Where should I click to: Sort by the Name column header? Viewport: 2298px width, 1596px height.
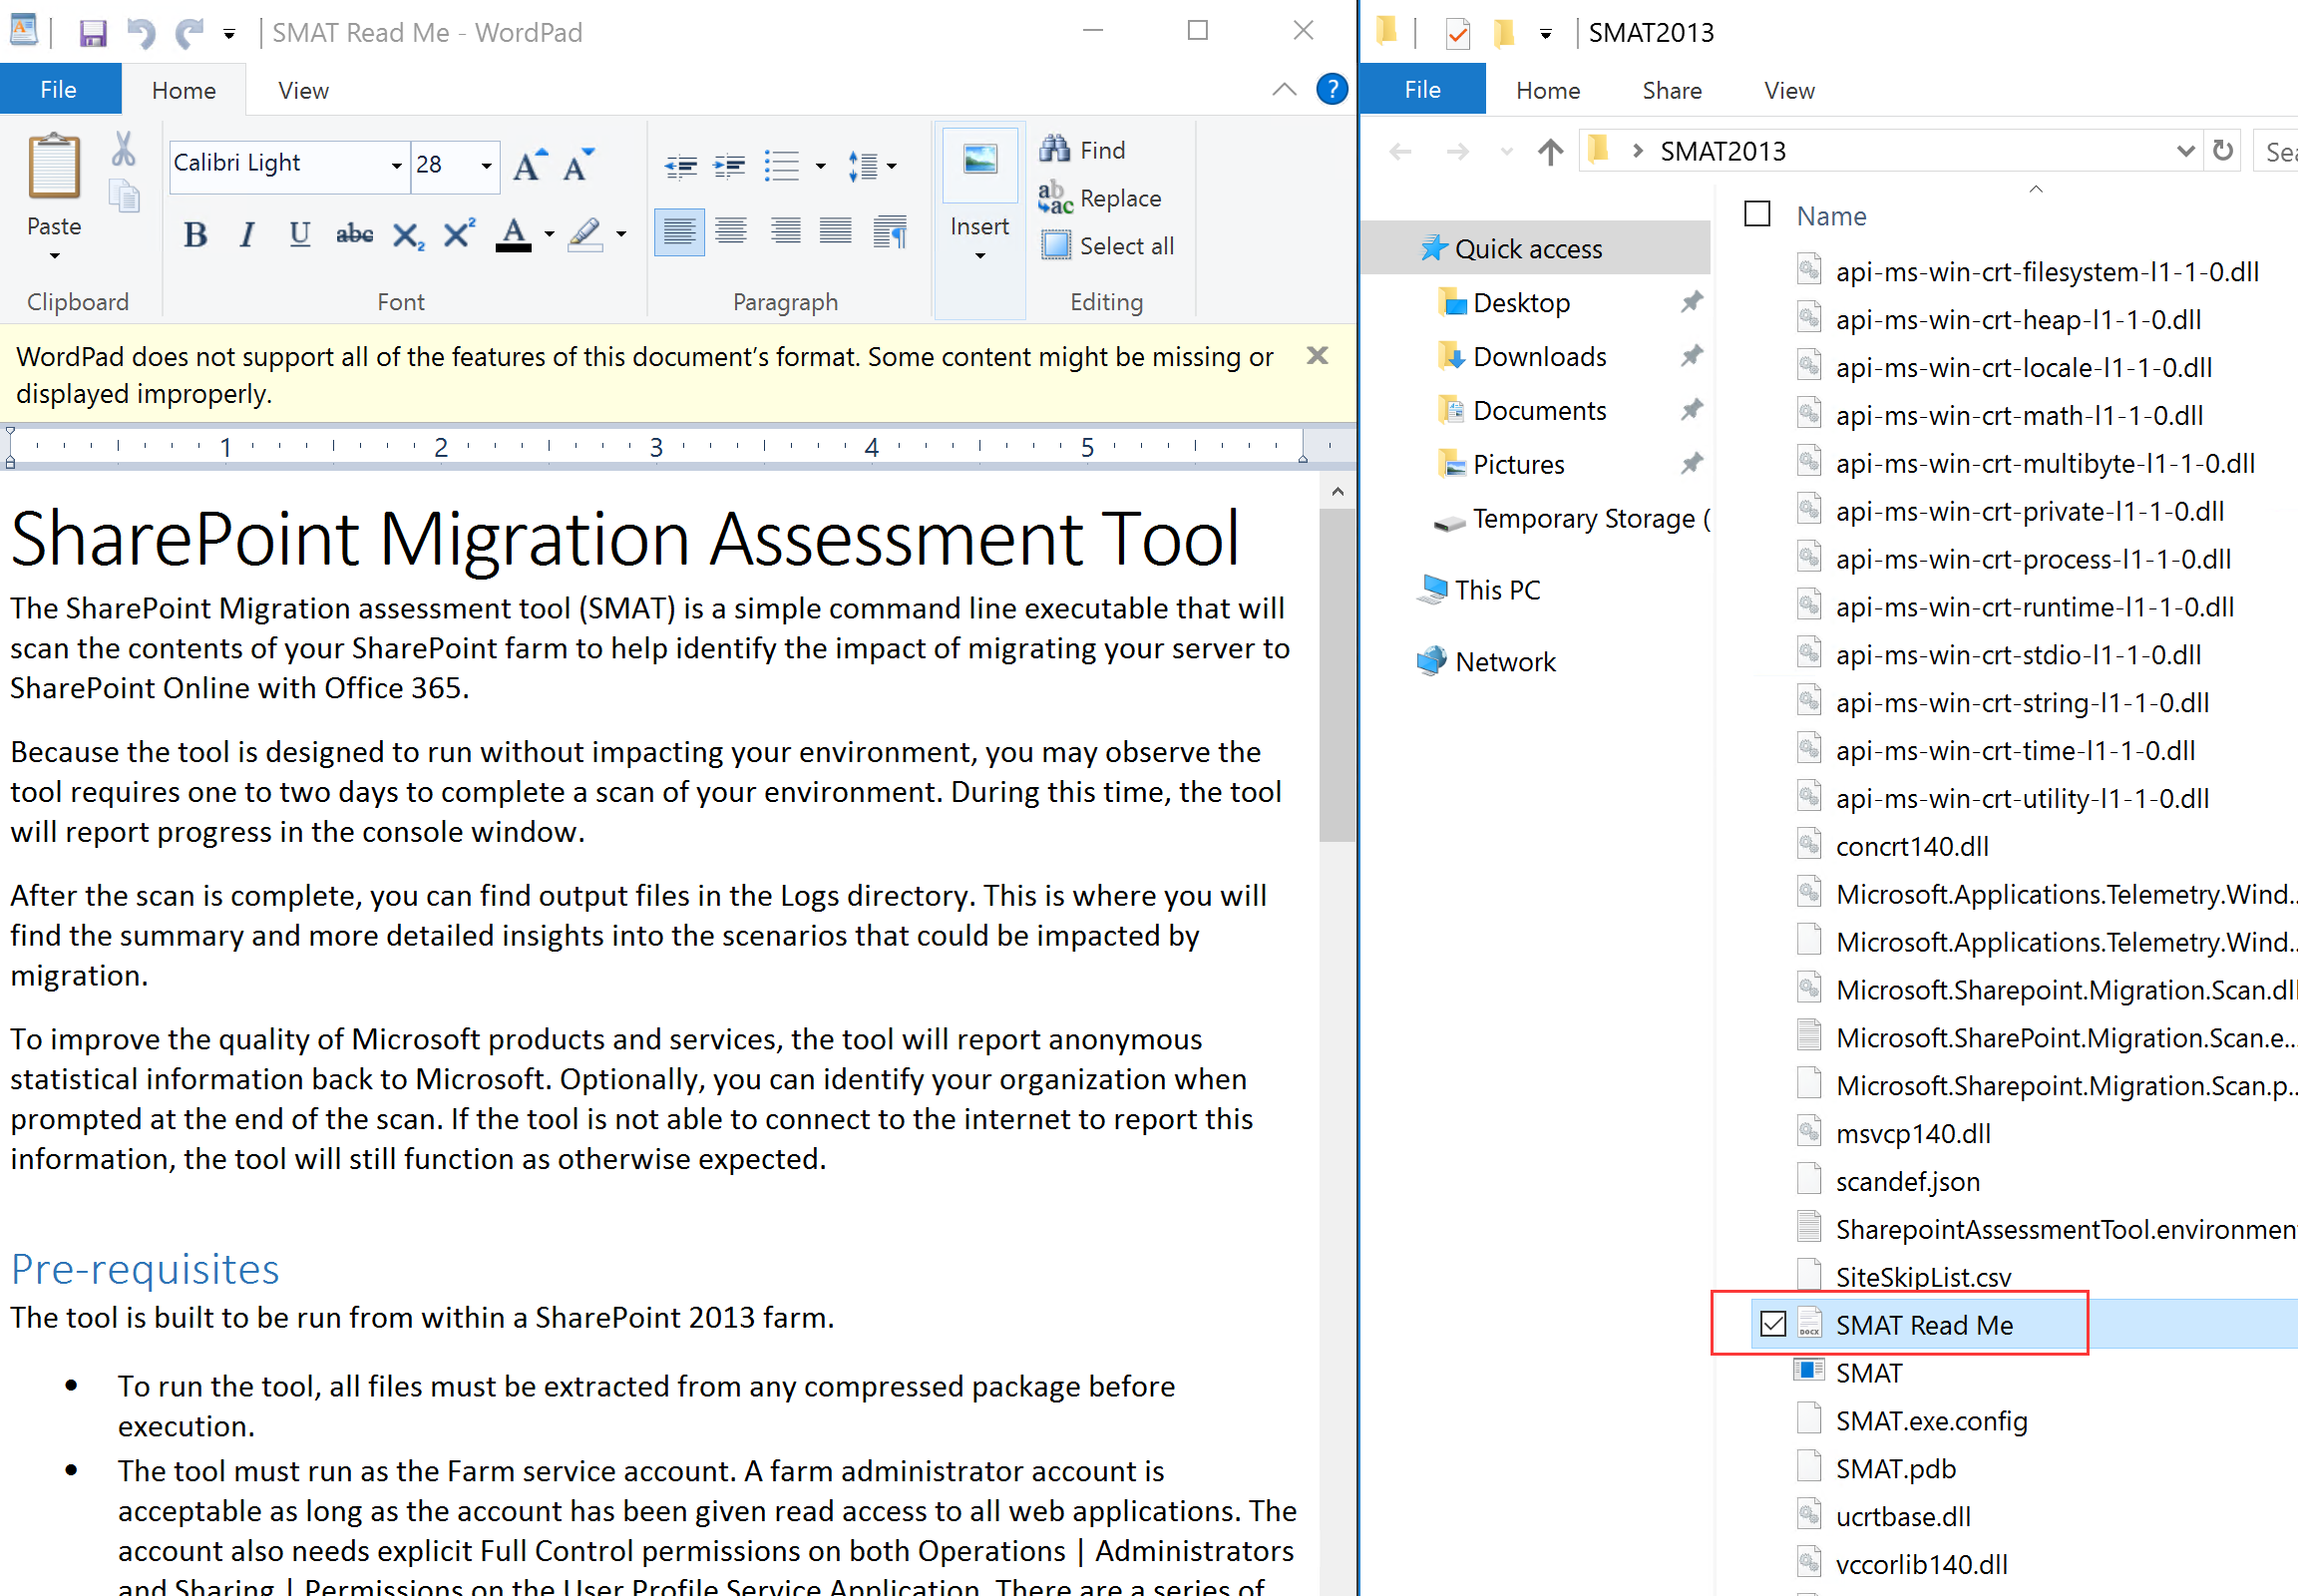[1831, 216]
